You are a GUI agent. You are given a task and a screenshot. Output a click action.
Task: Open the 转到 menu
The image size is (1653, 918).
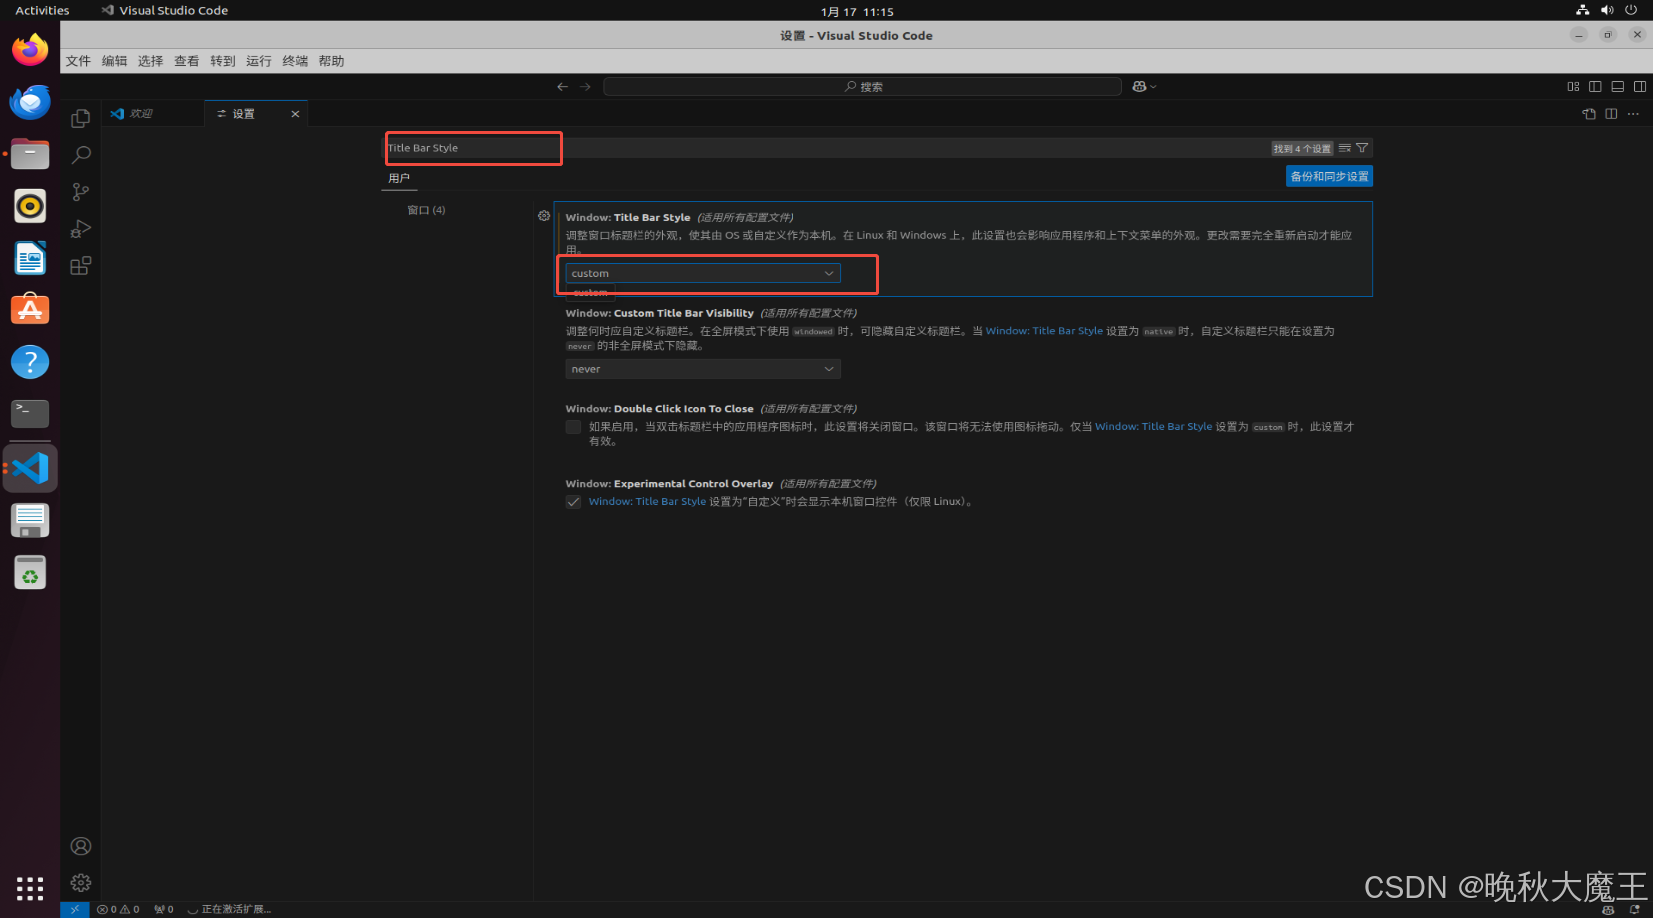222,61
